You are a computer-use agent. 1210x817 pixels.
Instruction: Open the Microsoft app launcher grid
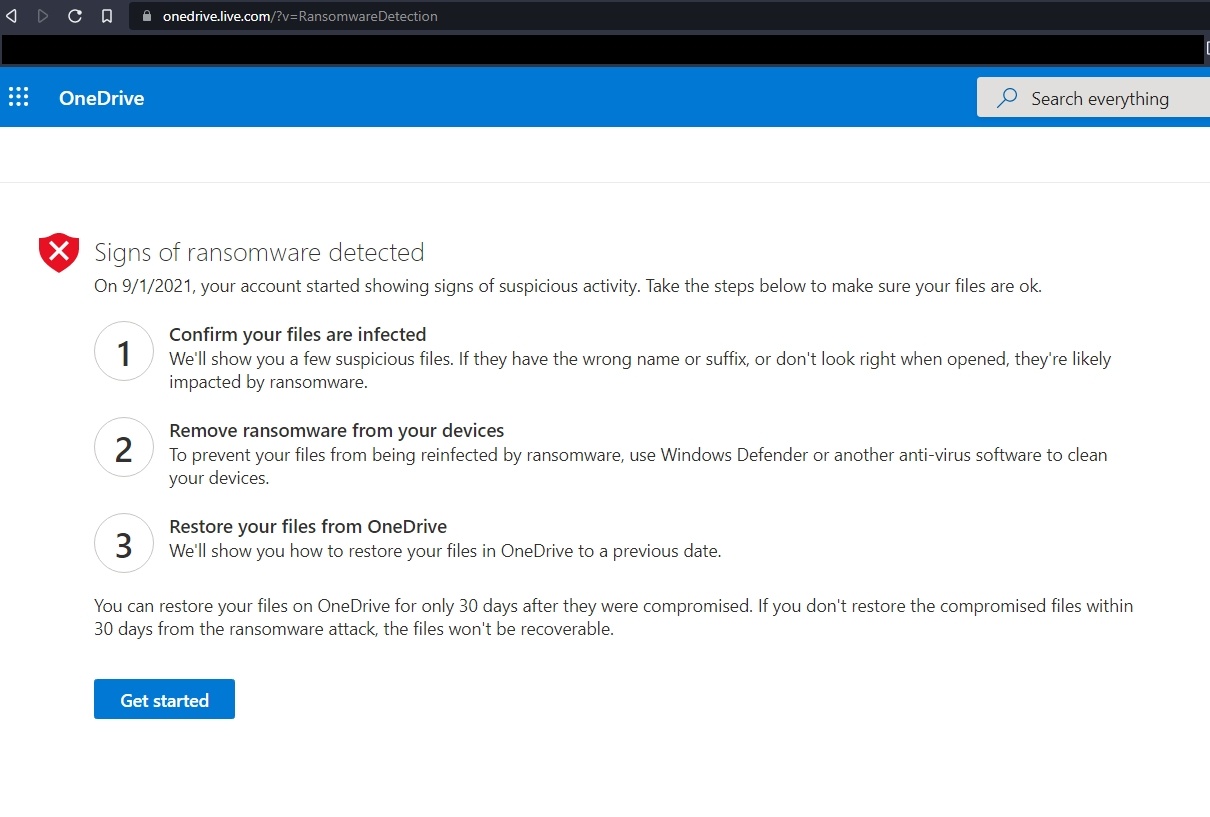pos(19,97)
